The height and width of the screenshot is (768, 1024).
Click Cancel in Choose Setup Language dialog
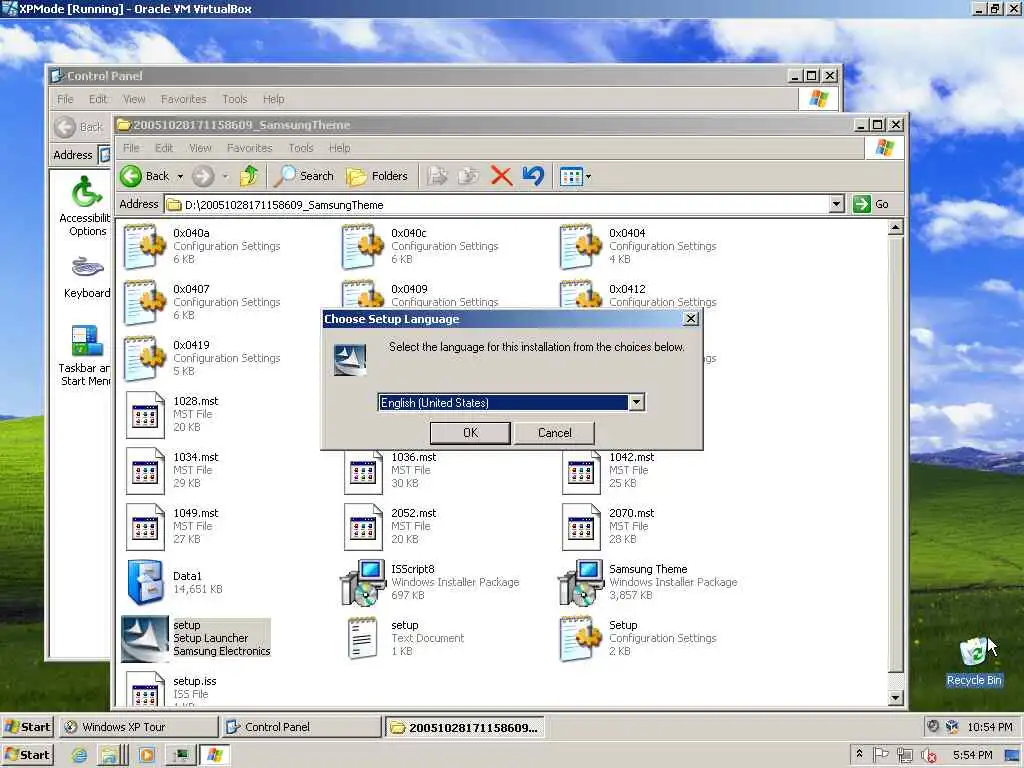[554, 432]
